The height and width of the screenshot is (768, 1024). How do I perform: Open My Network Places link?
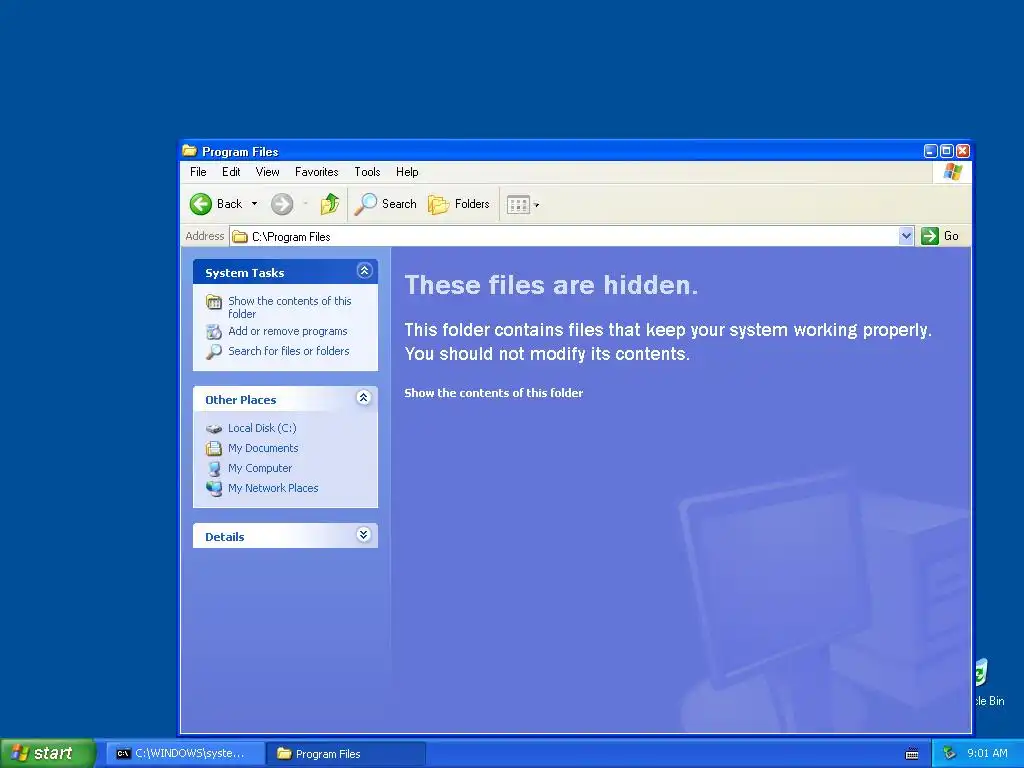[x=273, y=488]
